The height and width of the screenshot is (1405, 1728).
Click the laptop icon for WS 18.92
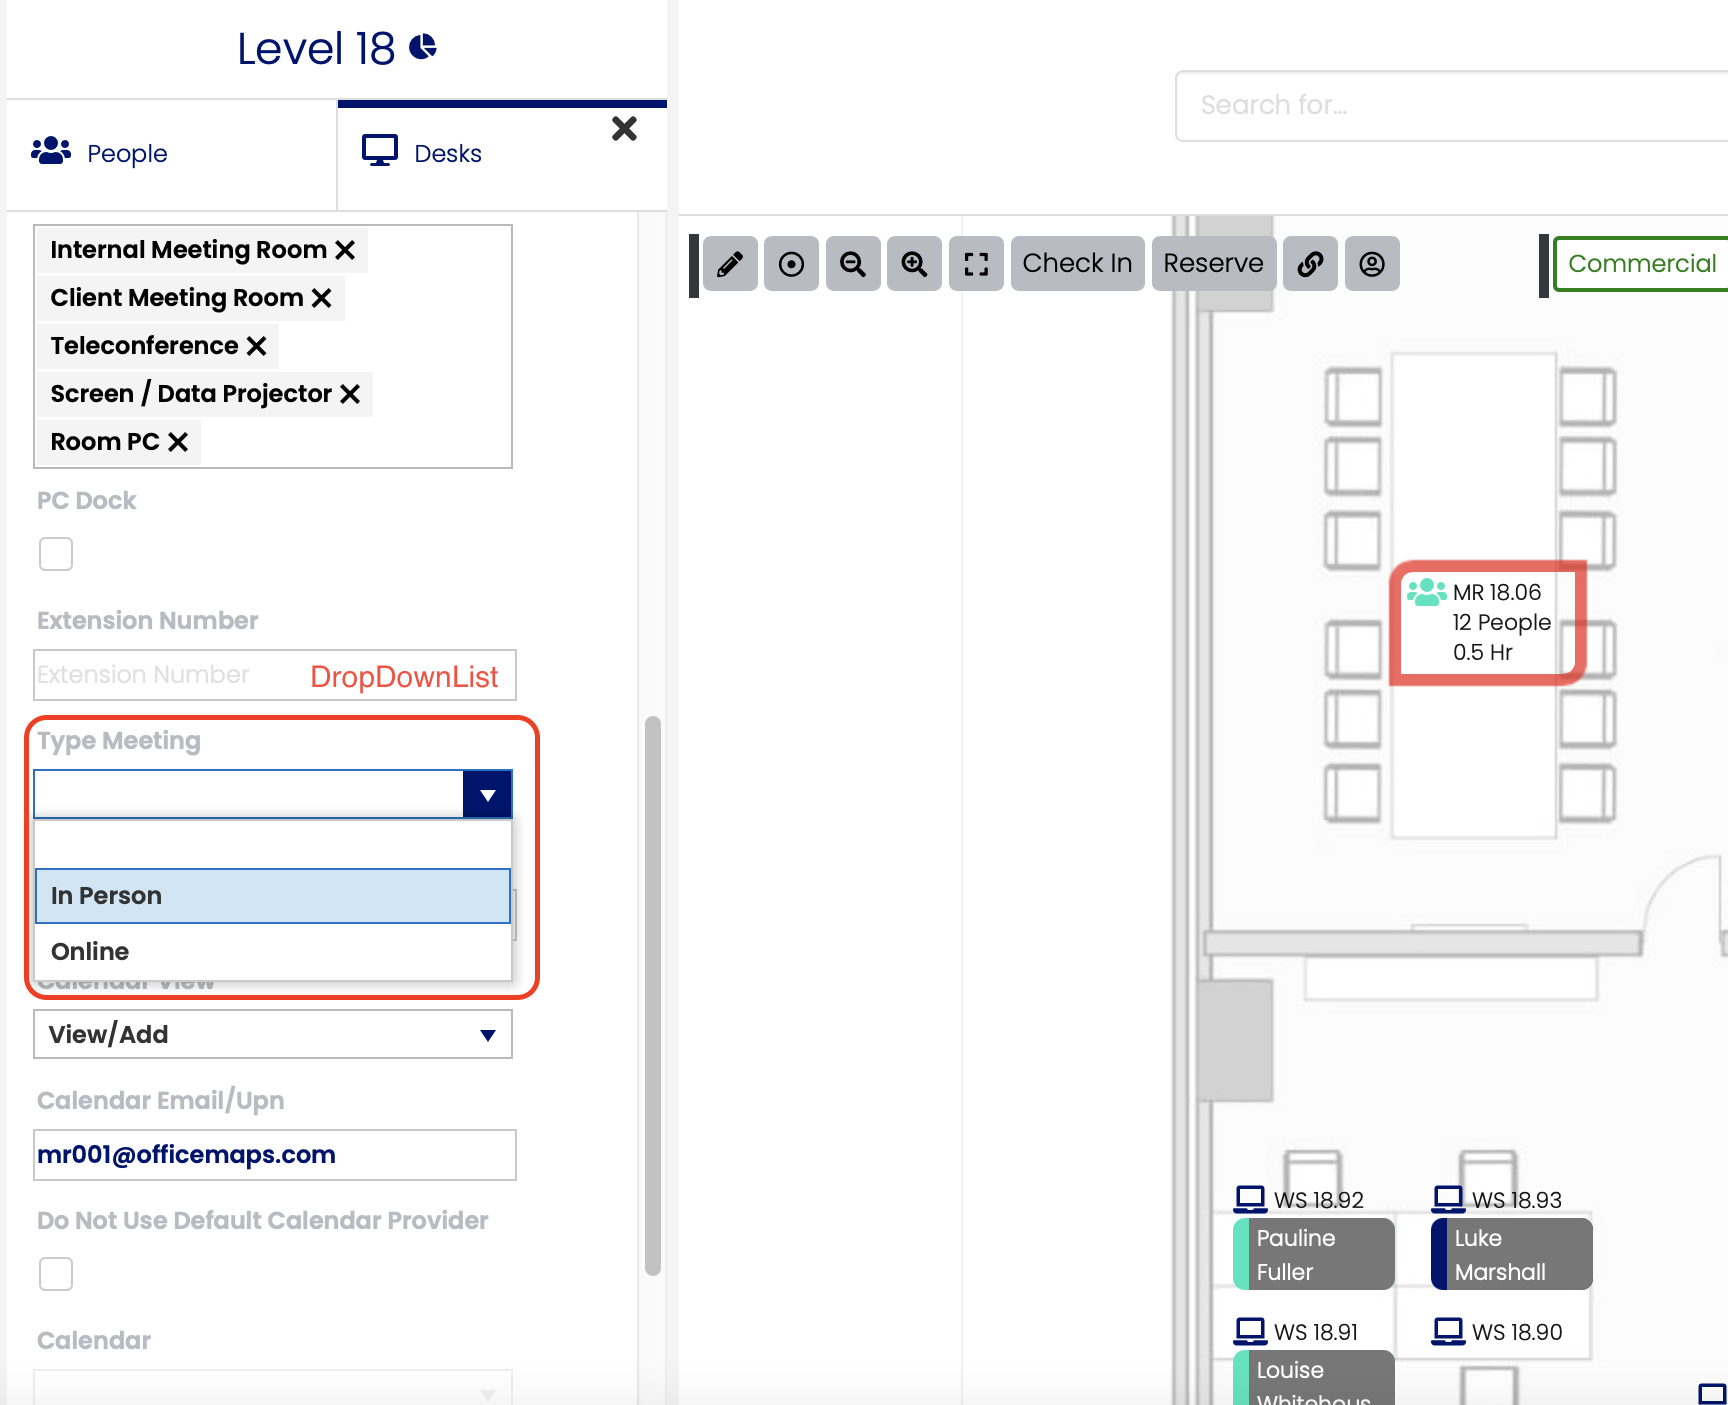click(1250, 1199)
